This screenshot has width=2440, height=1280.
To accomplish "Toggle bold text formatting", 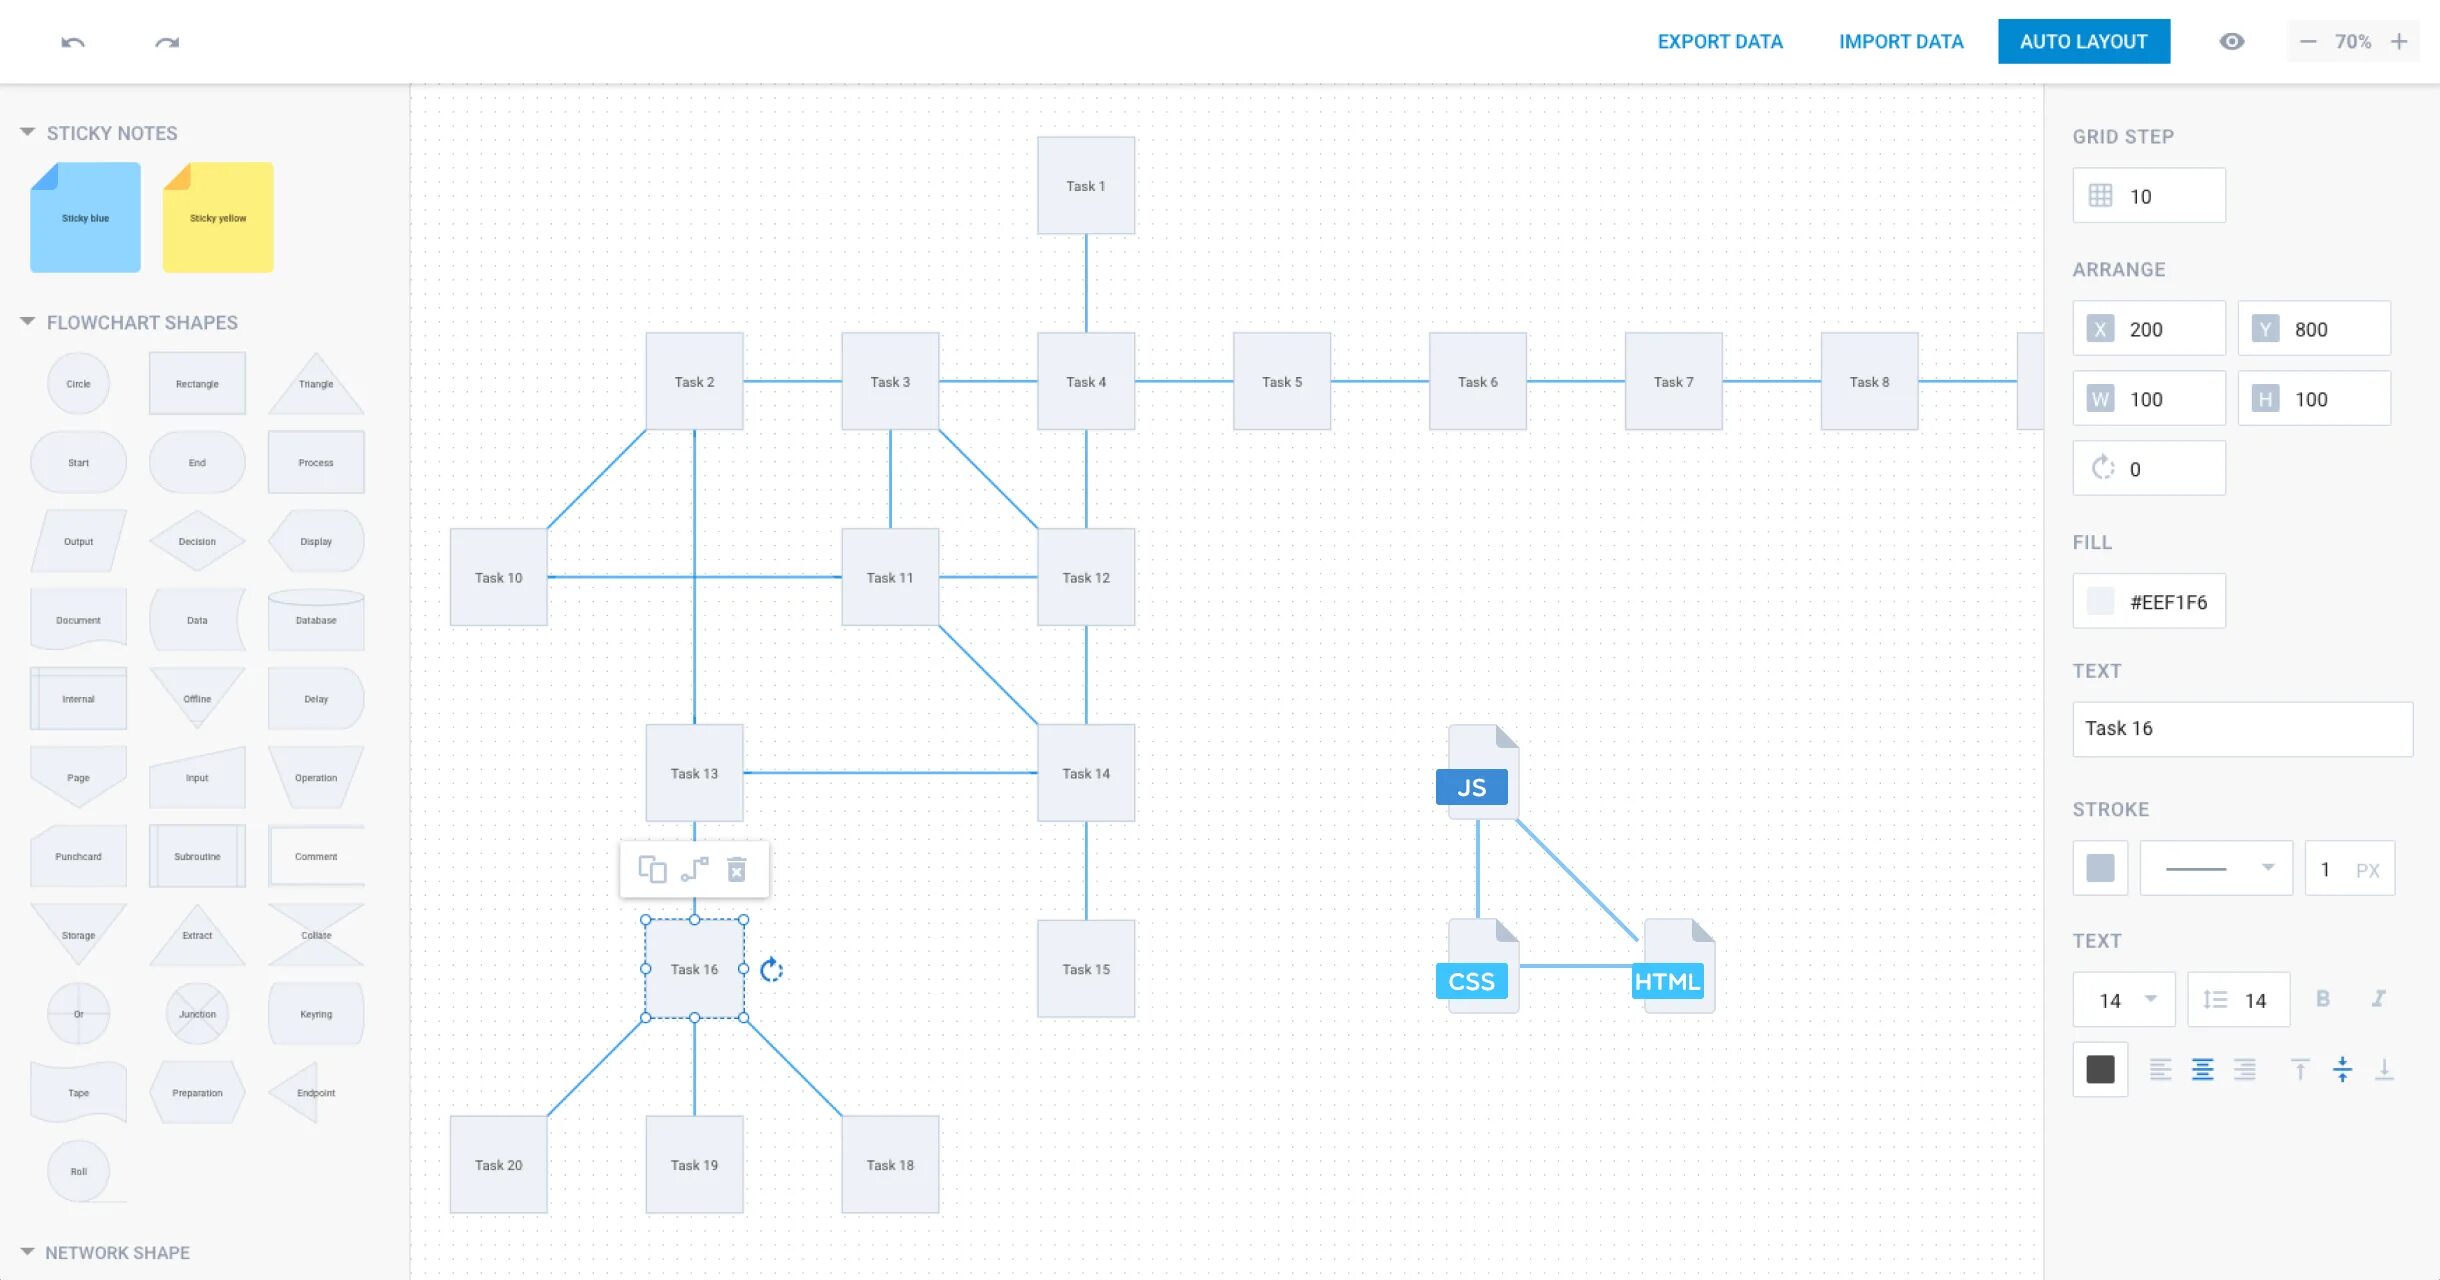I will coord(2323,999).
